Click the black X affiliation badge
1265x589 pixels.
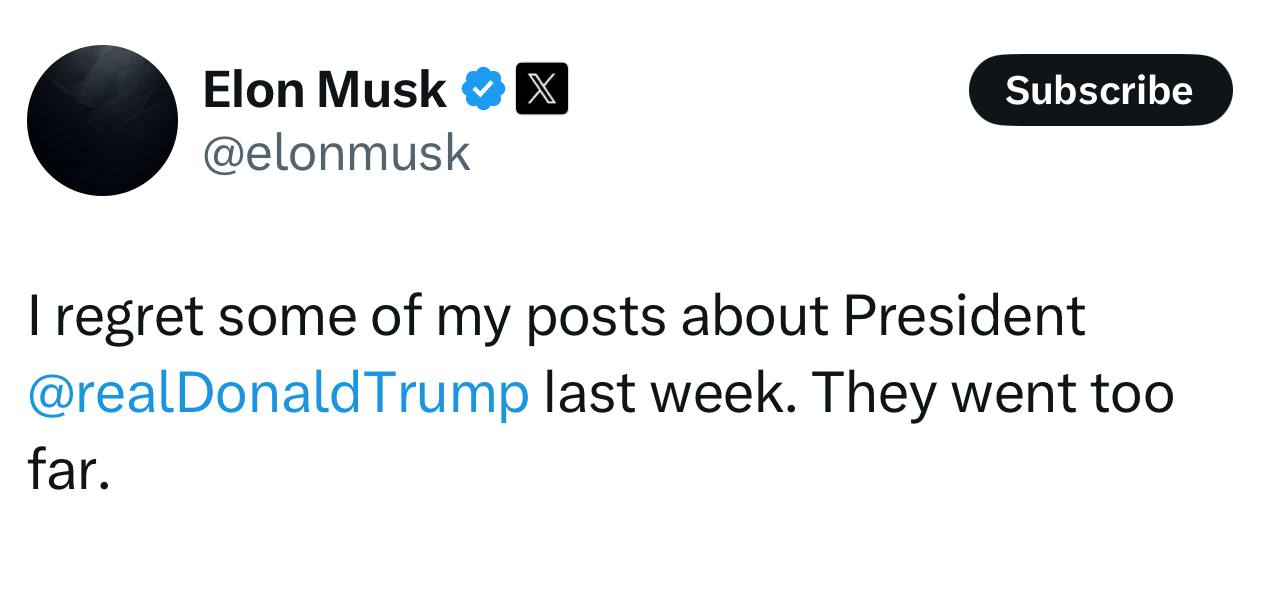click(541, 89)
